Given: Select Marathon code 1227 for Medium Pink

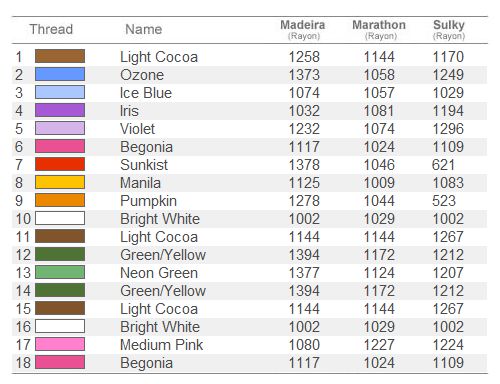Looking at the screenshot, I should click(379, 345).
